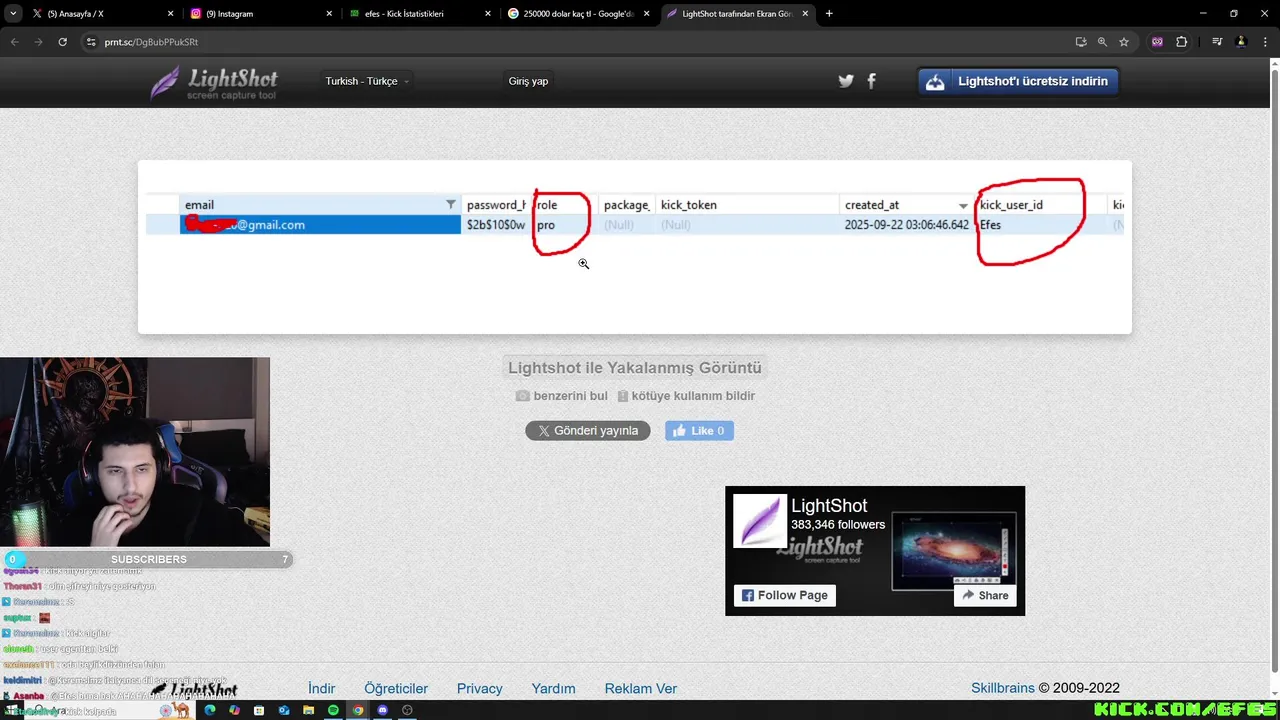1280x720 pixels.
Task: Close the Instagram tab
Action: [x=329, y=14]
